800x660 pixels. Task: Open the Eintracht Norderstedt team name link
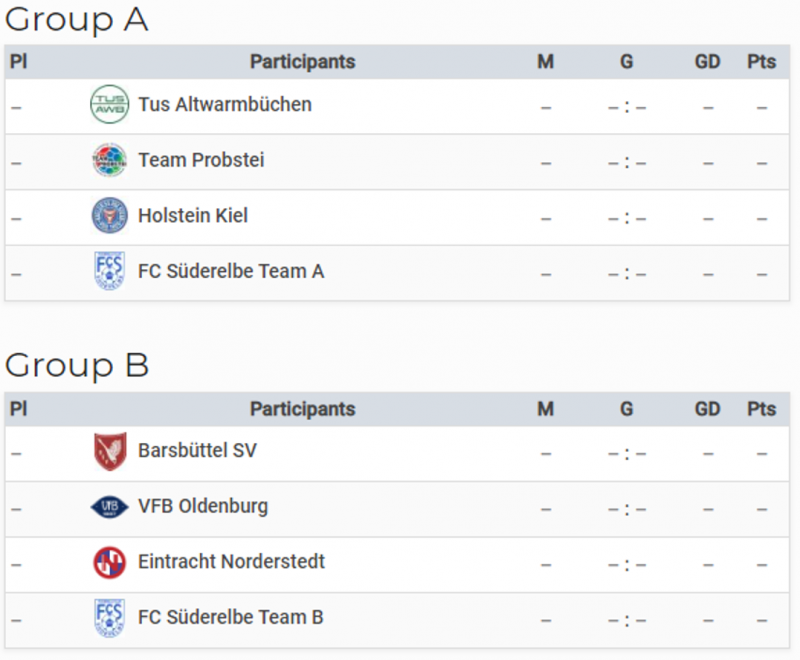(x=231, y=562)
